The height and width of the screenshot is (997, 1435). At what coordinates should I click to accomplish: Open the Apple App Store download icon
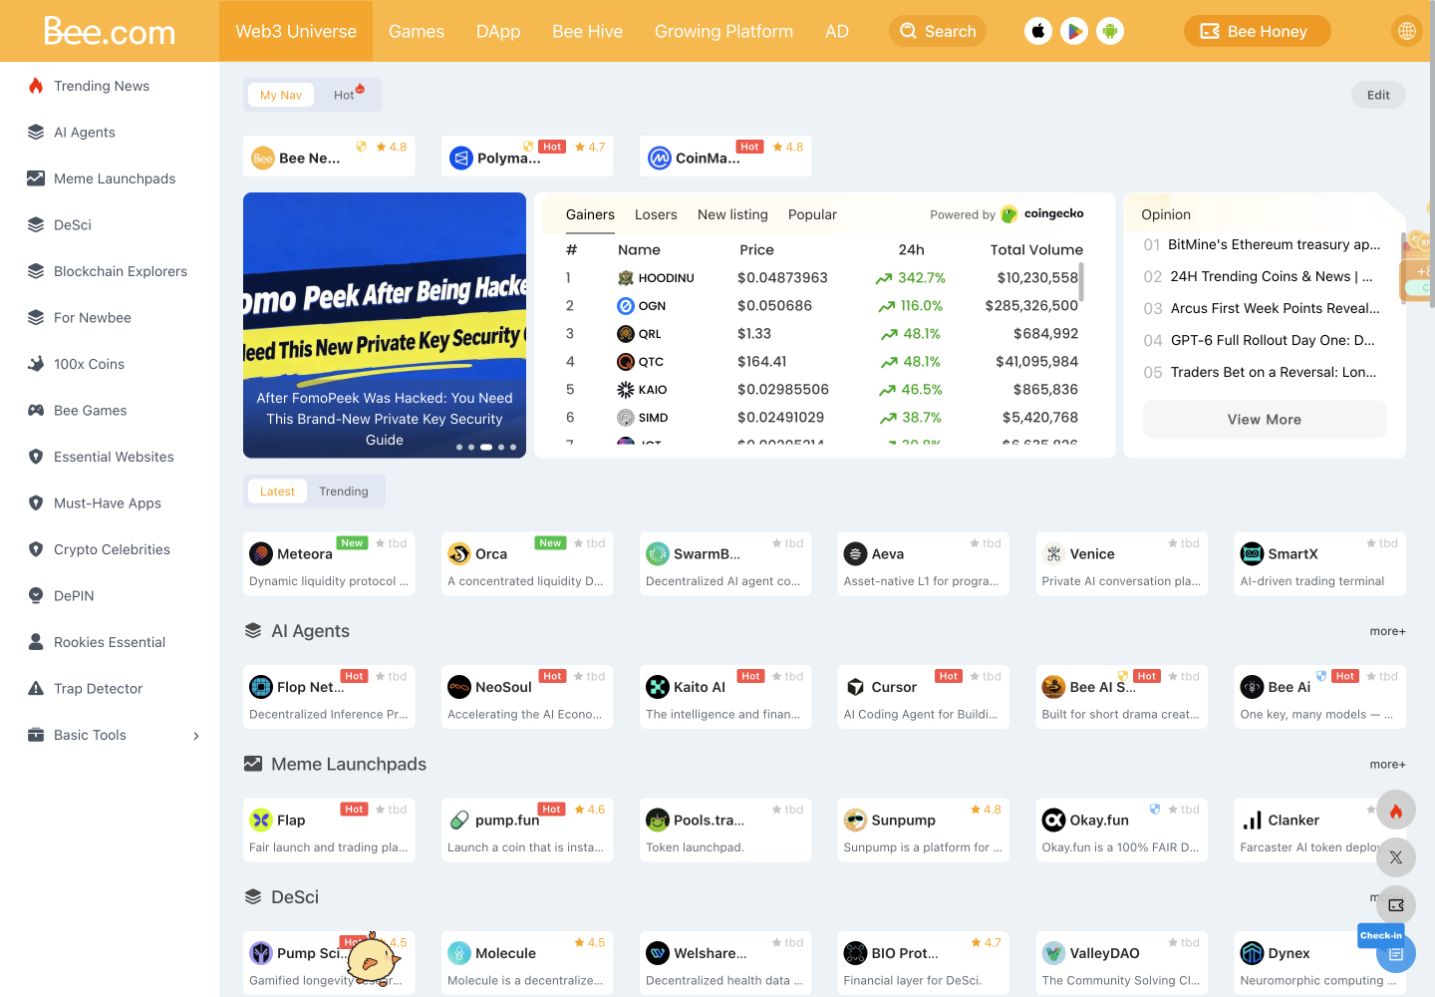[1038, 31]
